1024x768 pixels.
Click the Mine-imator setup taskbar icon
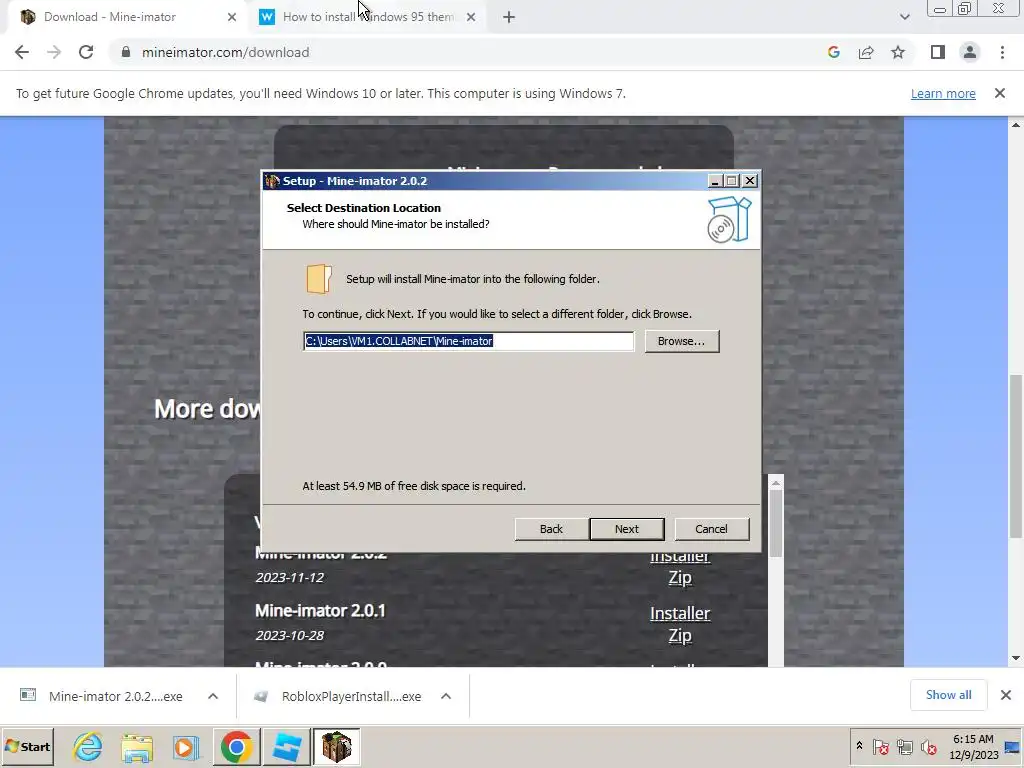click(336, 746)
